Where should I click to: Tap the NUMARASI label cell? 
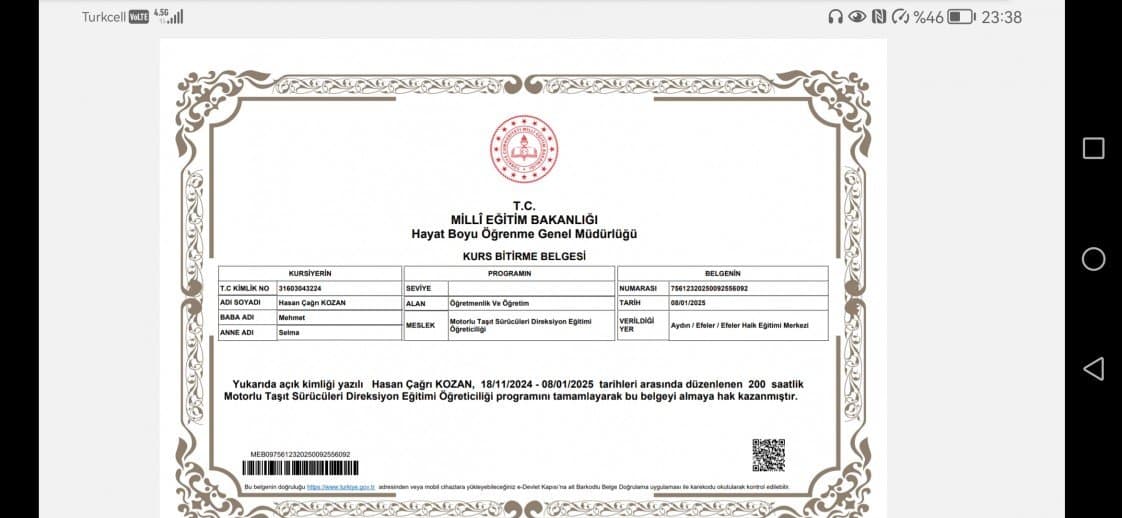coord(643,288)
